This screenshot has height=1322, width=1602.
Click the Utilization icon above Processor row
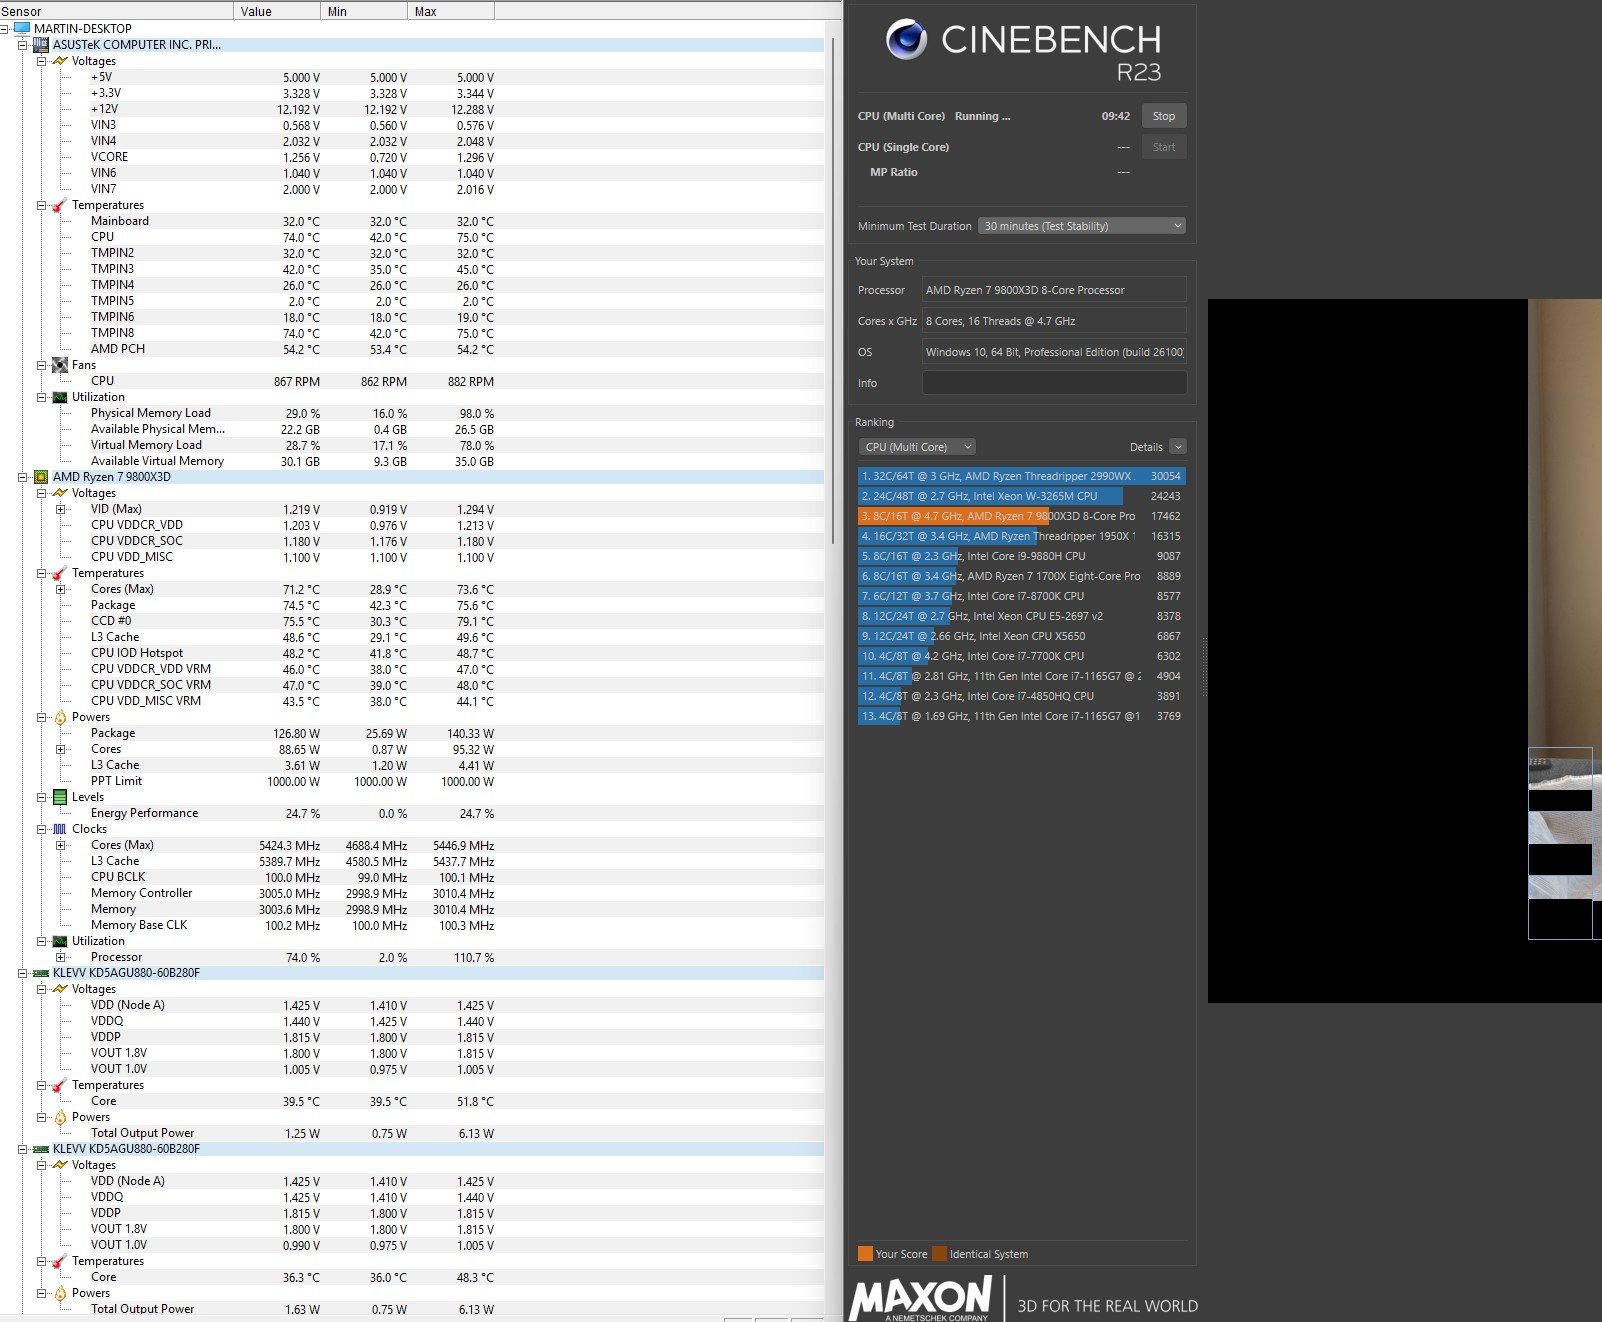60,940
